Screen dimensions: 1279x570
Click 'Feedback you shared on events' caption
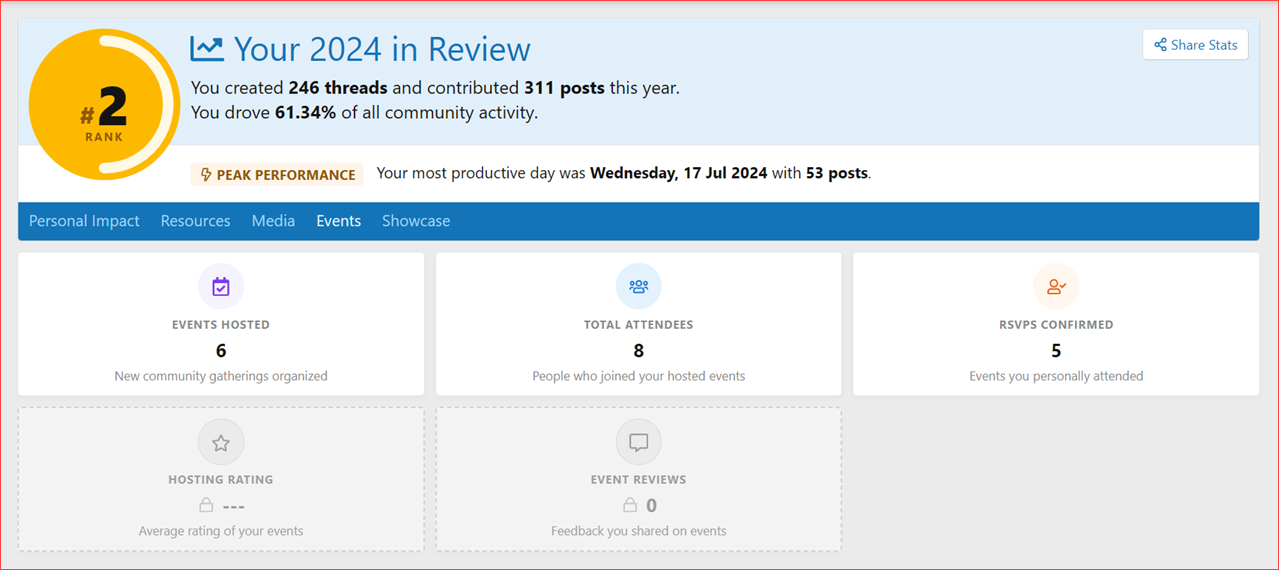(639, 531)
